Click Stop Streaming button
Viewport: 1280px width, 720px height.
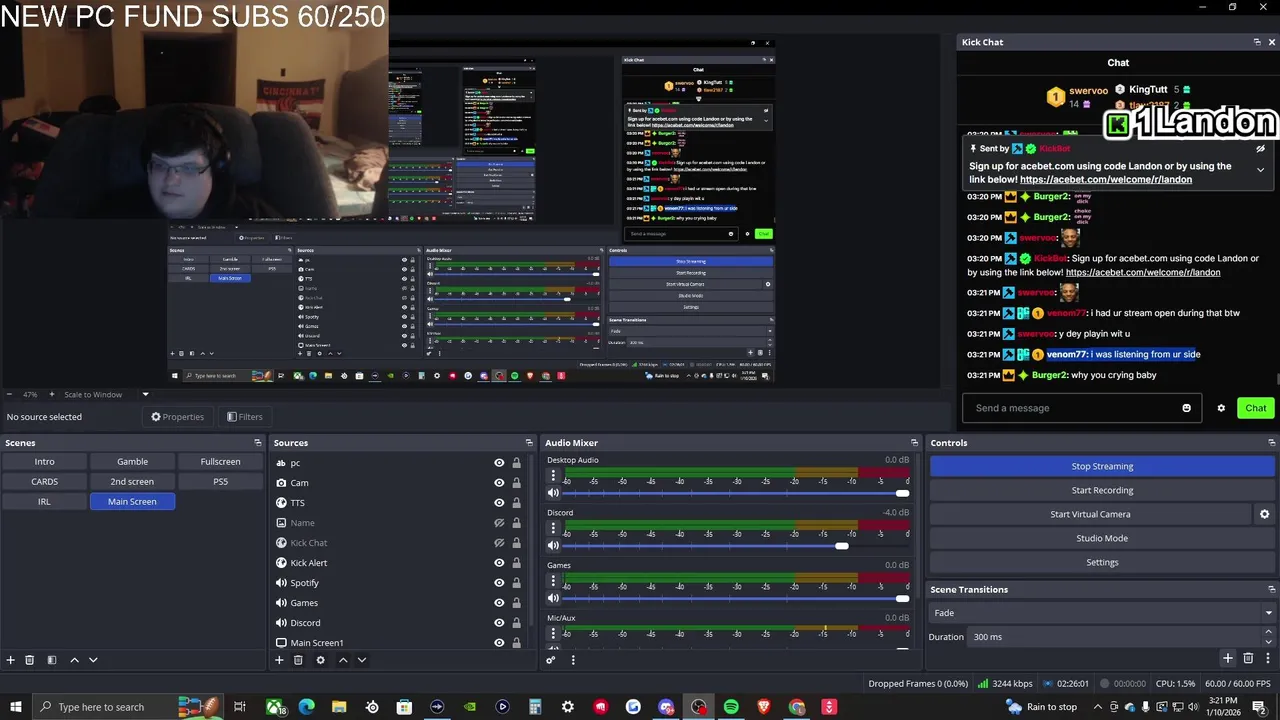[x=1102, y=466]
